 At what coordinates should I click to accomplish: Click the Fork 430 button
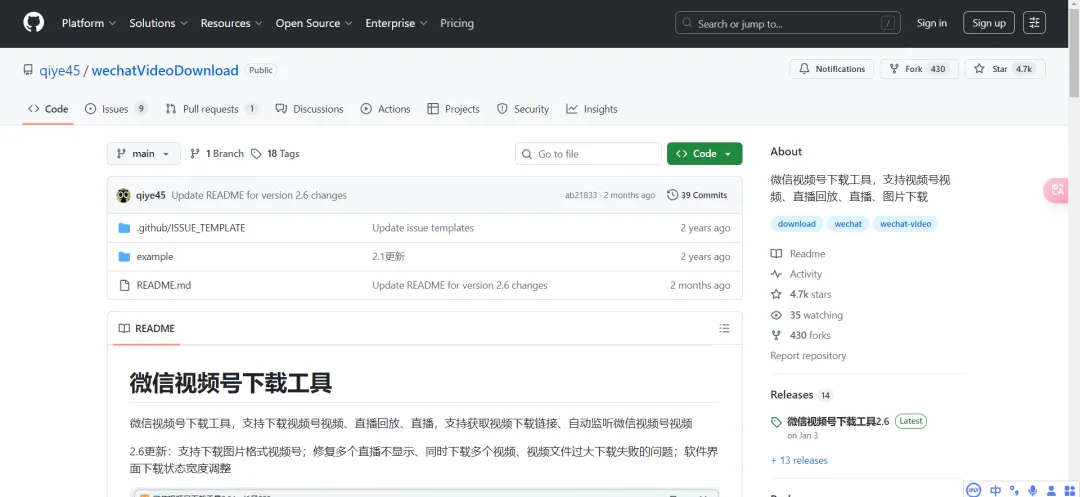(x=919, y=69)
